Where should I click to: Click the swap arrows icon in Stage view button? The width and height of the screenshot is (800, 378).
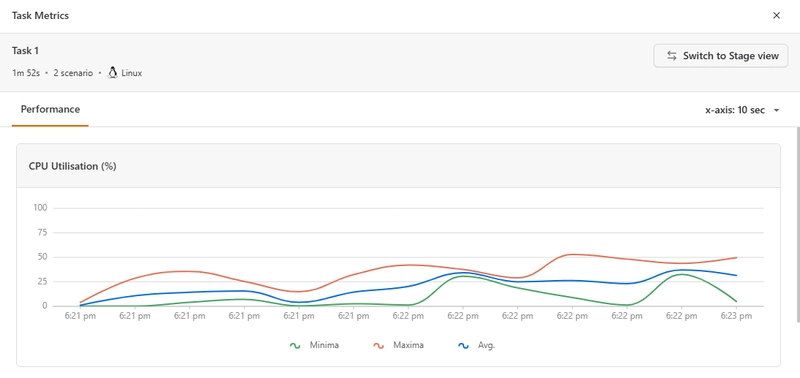671,56
